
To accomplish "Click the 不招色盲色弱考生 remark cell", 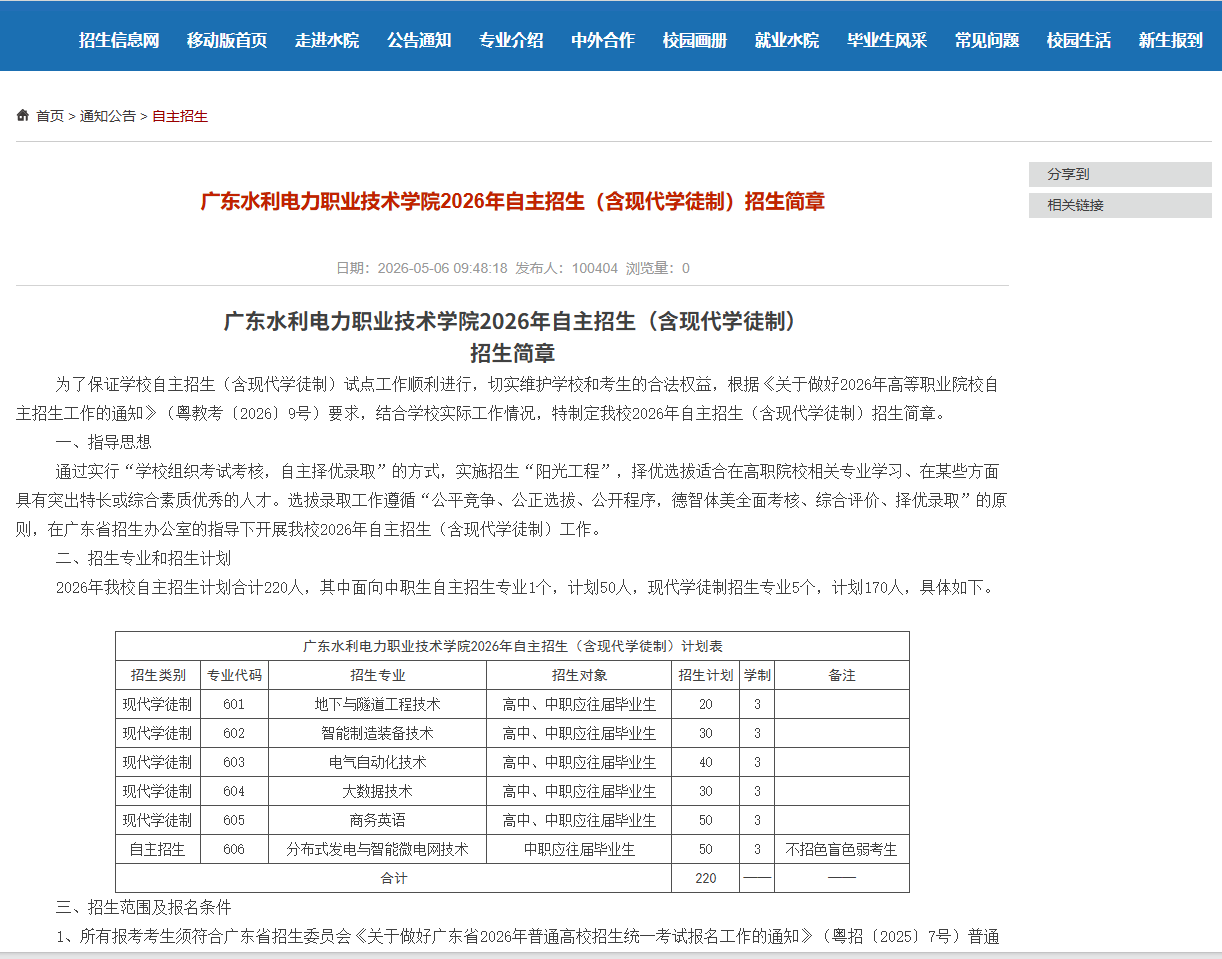I will pos(842,849).
